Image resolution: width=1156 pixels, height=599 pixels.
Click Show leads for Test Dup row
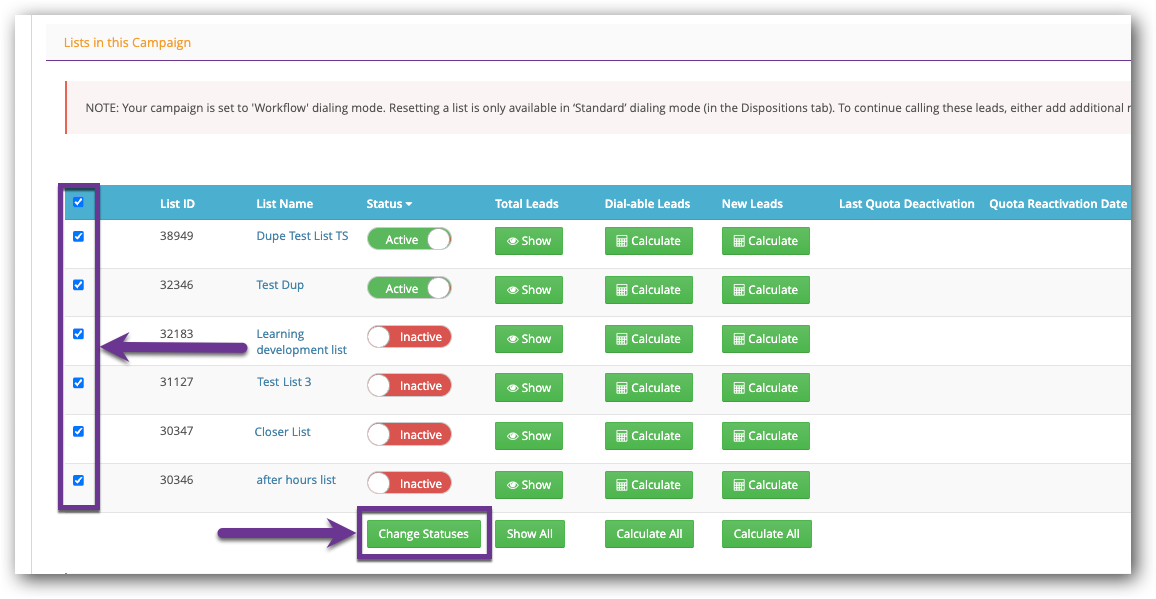[529, 290]
